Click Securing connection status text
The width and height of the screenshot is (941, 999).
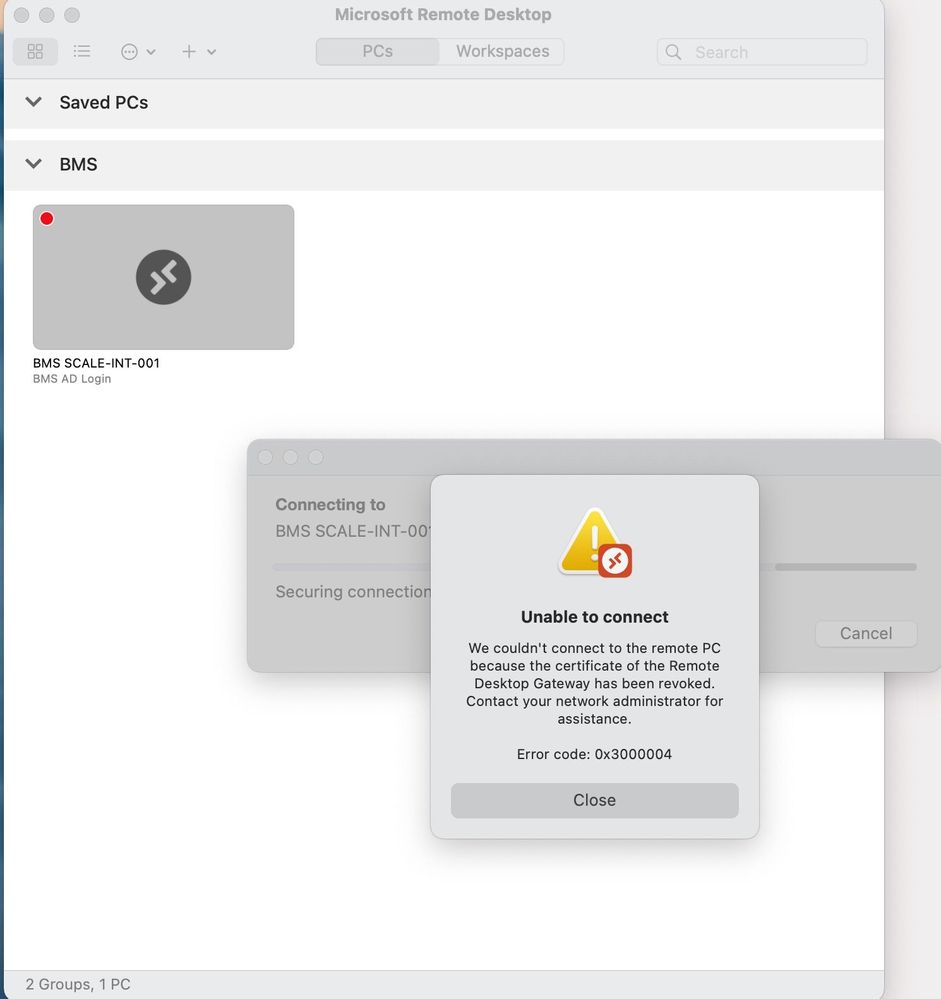(x=353, y=592)
